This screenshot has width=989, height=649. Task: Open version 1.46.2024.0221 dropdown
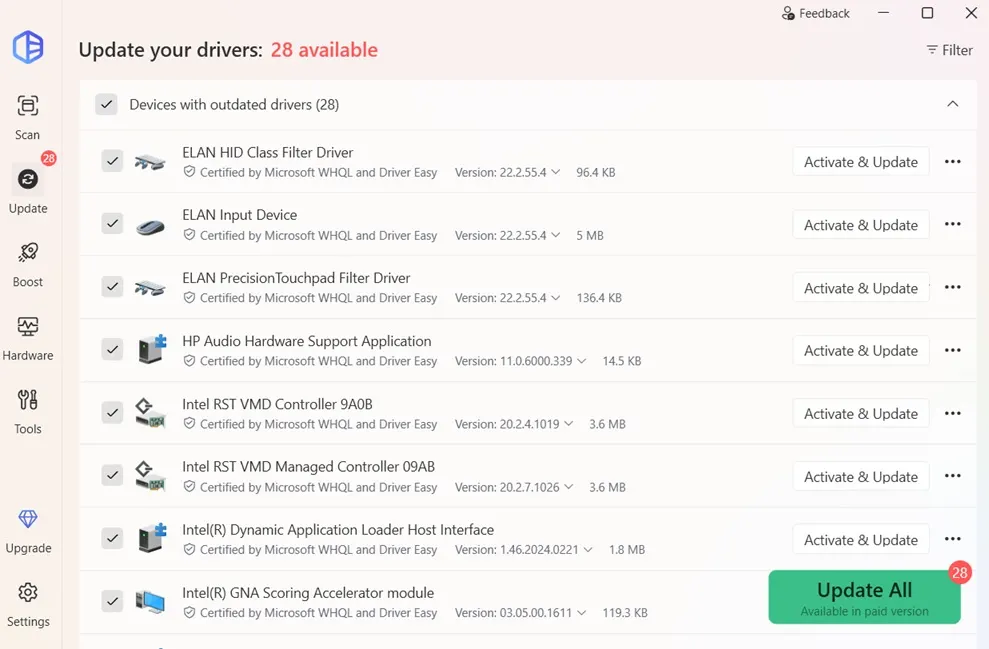click(588, 549)
